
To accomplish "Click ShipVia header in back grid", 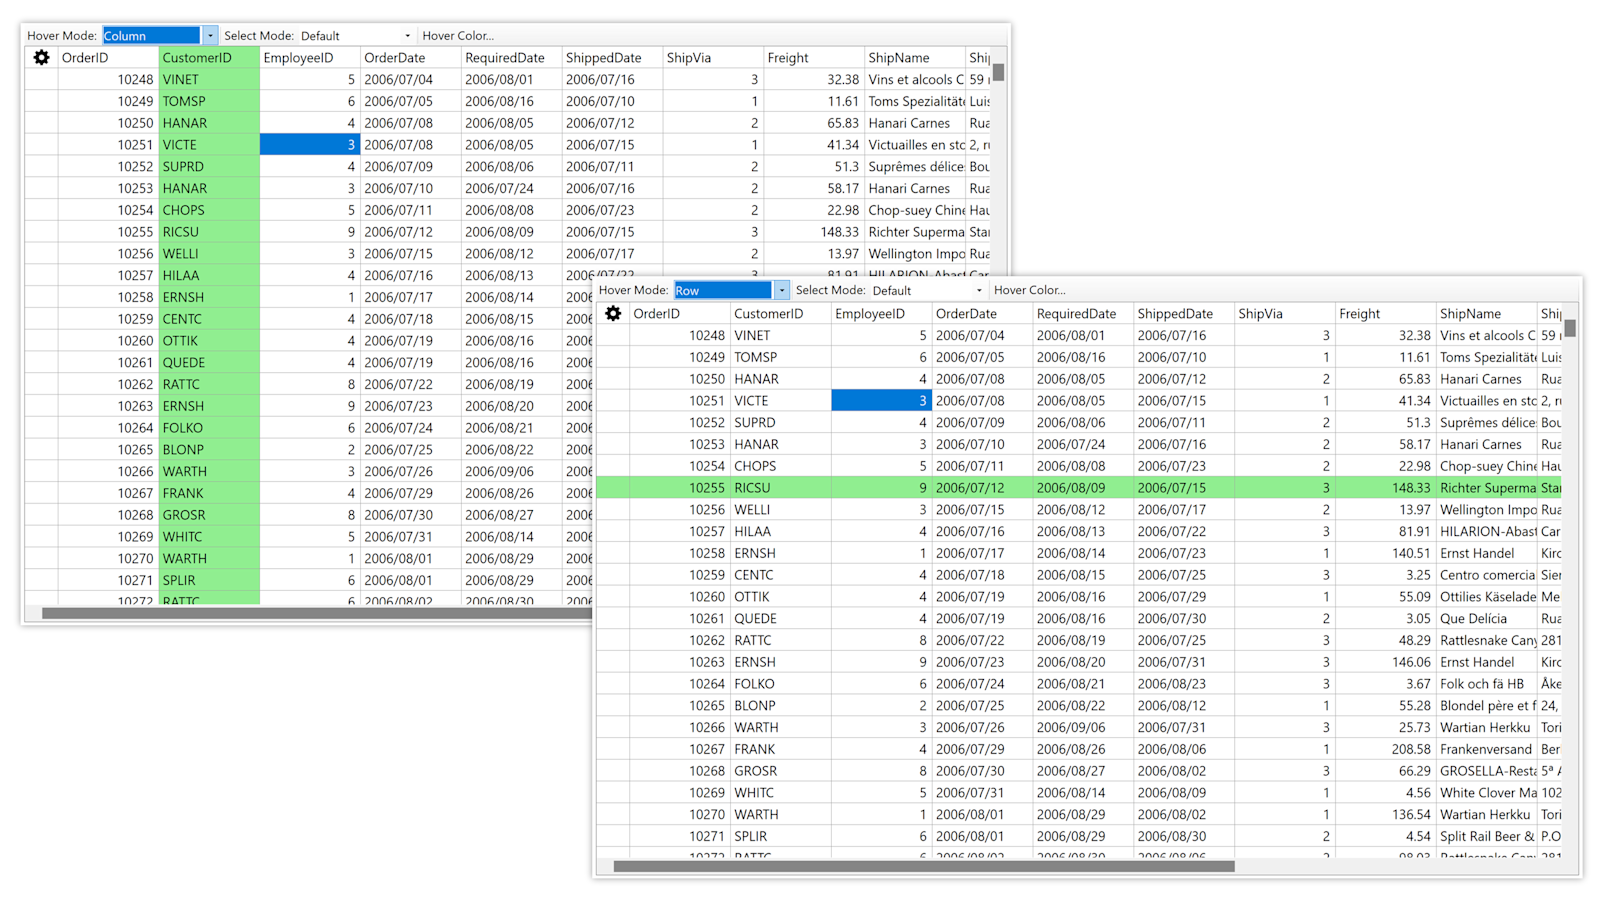I will pyautogui.click(x=713, y=58).
